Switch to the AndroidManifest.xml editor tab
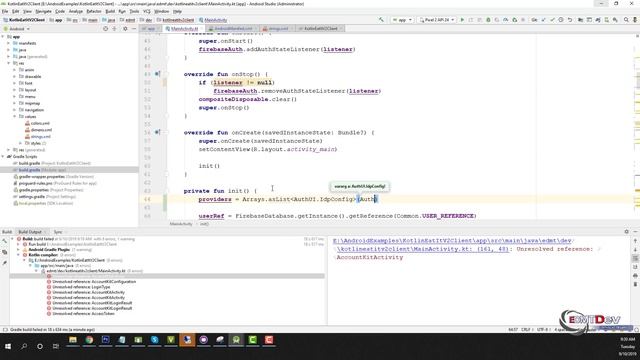640x360 pixels. click(x=233, y=29)
